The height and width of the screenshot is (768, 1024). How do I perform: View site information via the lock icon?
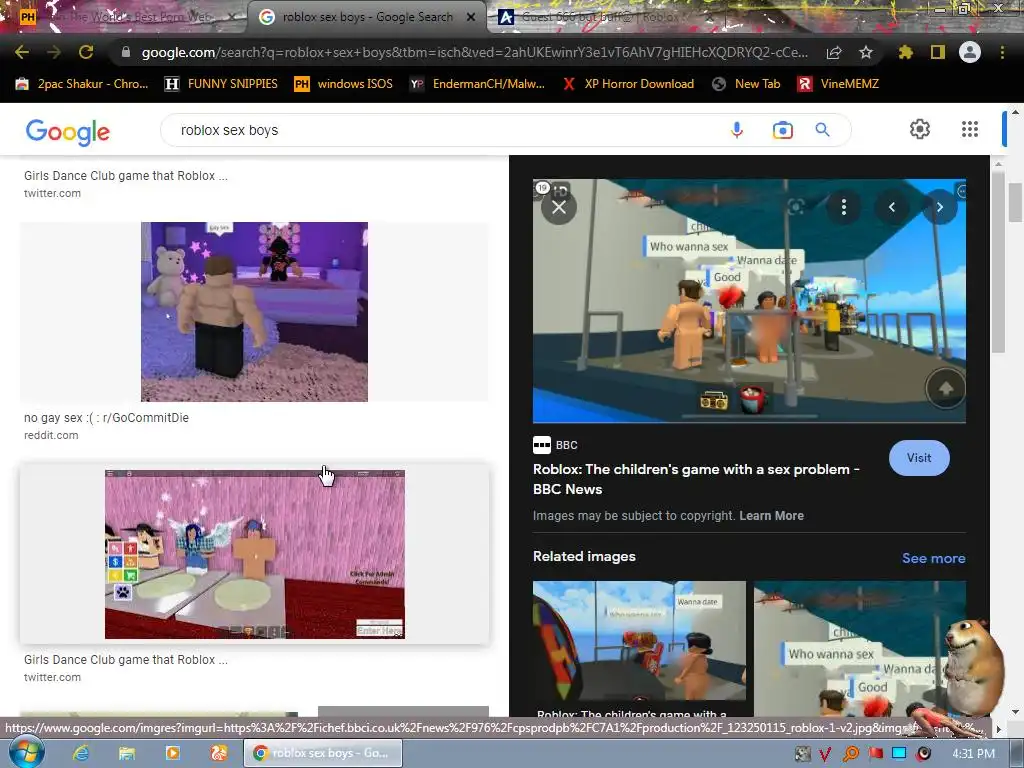point(126,52)
